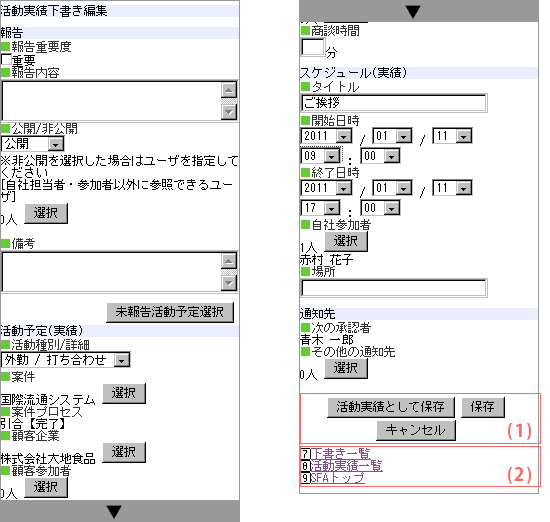Image resolution: width=550 pixels, height=522 pixels.
Task: Click the keypad 8 icon beside 活動実績一覧
Action: [x=306, y=466]
